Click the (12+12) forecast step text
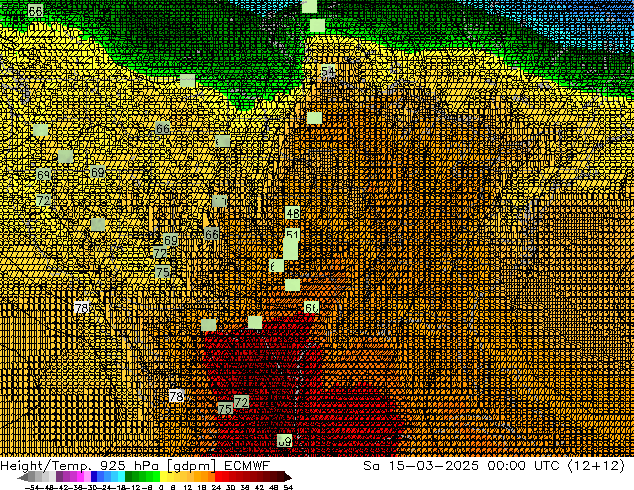The image size is (634, 490). pos(597,466)
